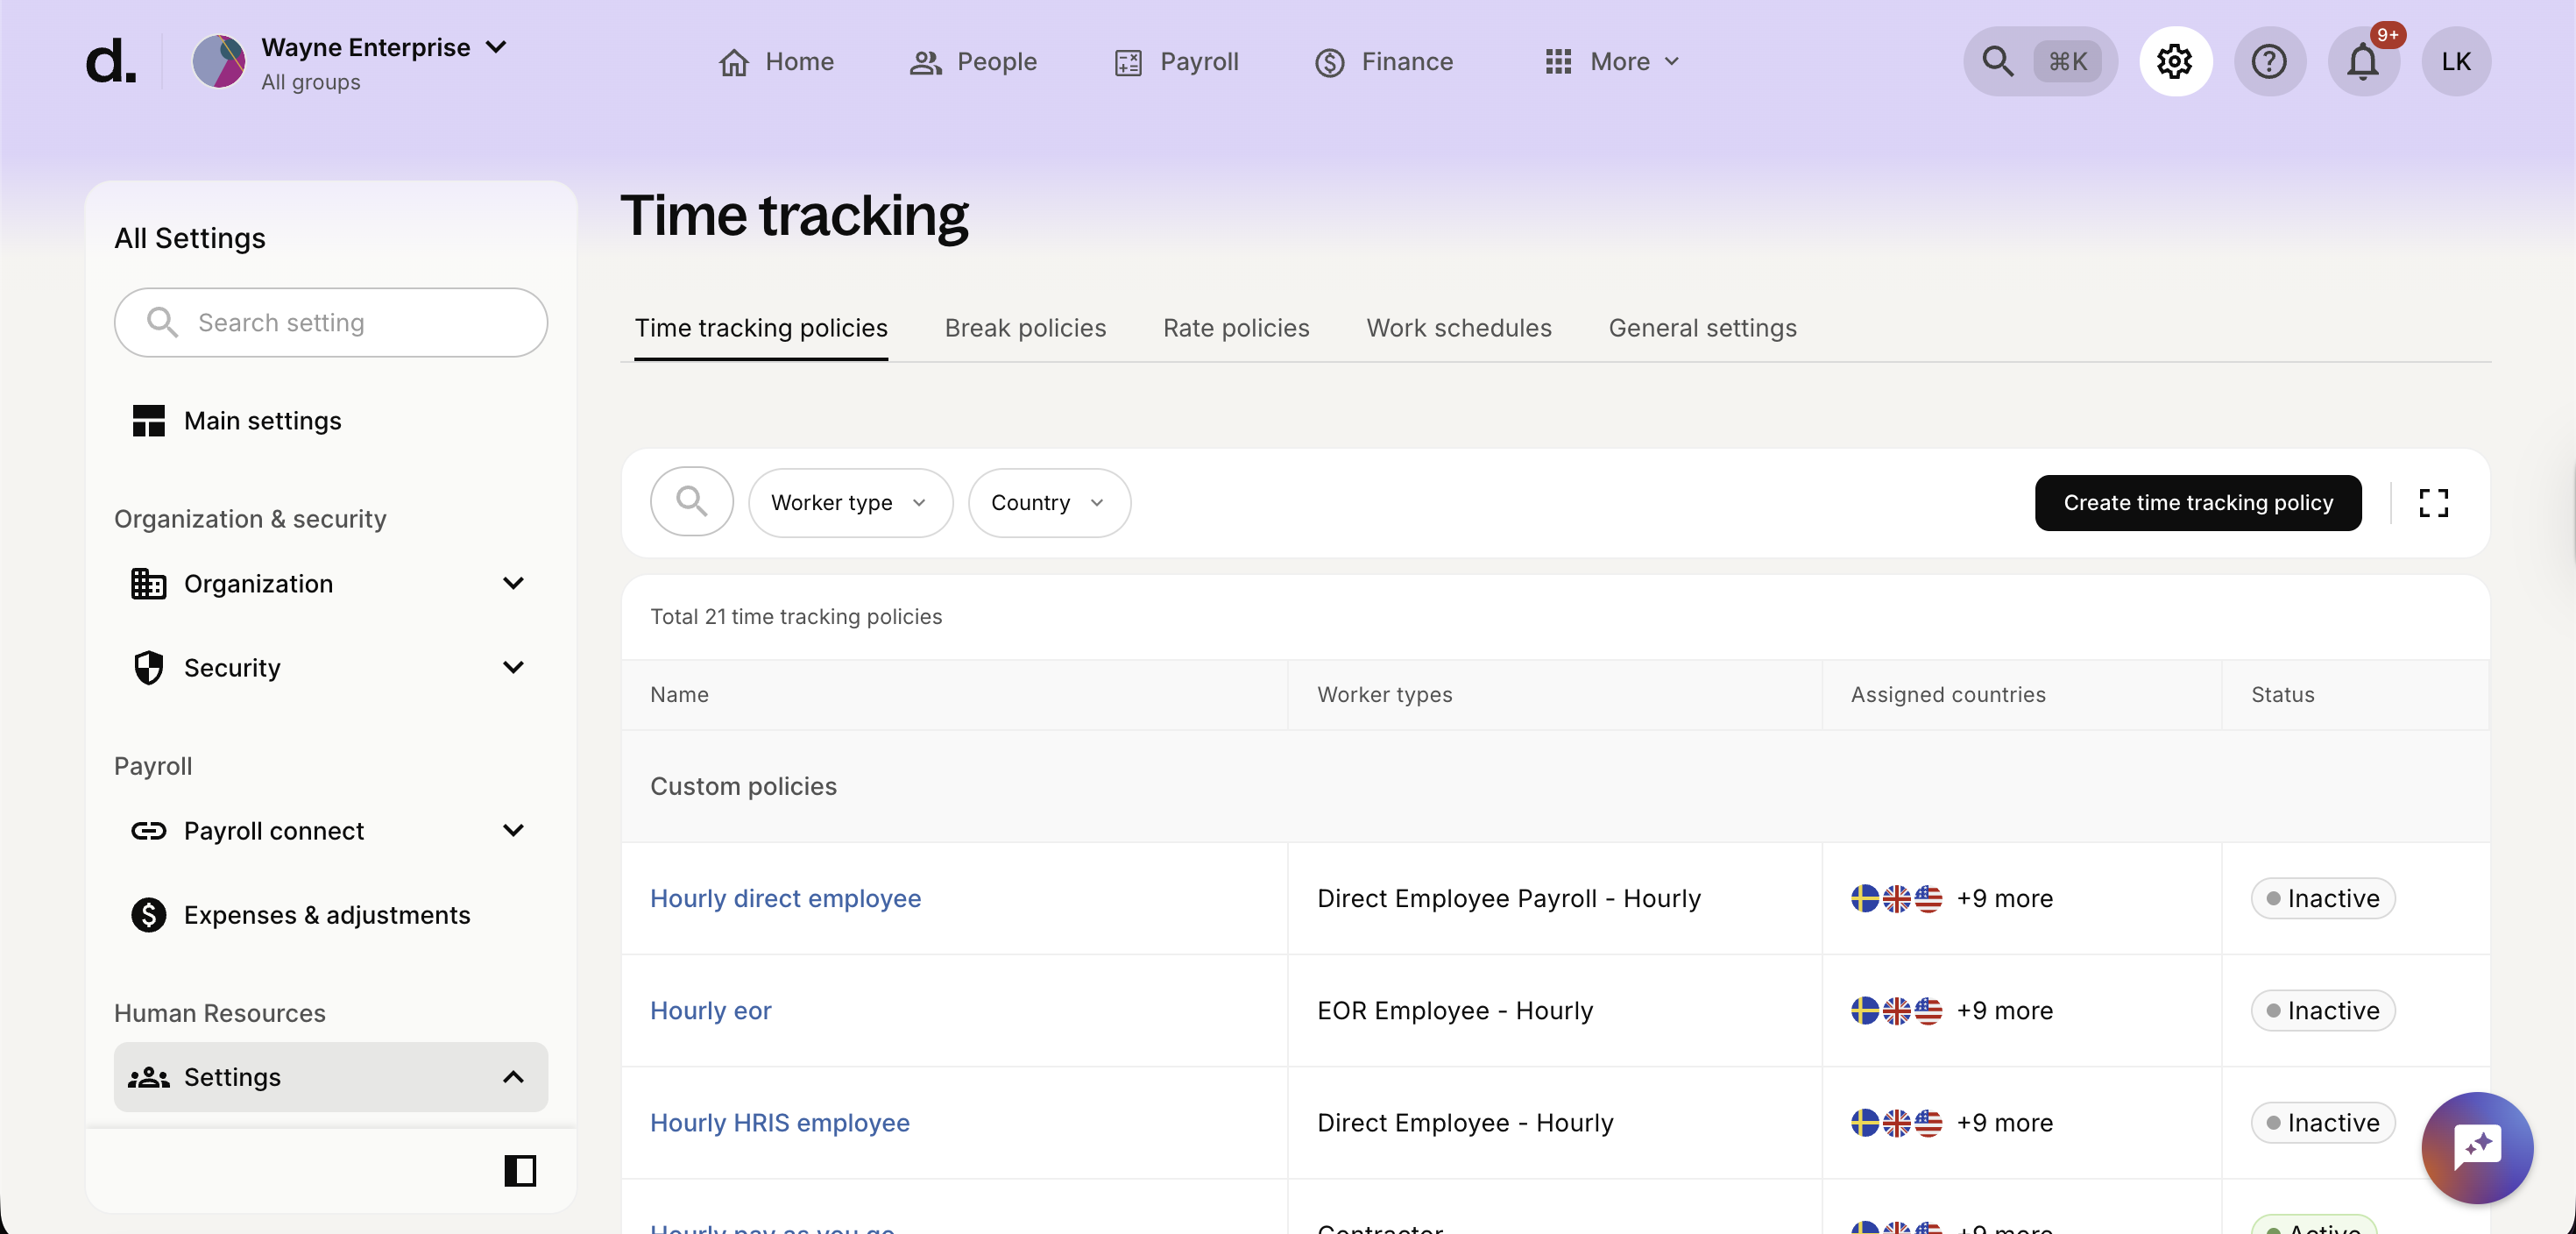Viewport: 2576px width, 1234px height.
Task: Click the global search magnifier icon
Action: point(1998,62)
